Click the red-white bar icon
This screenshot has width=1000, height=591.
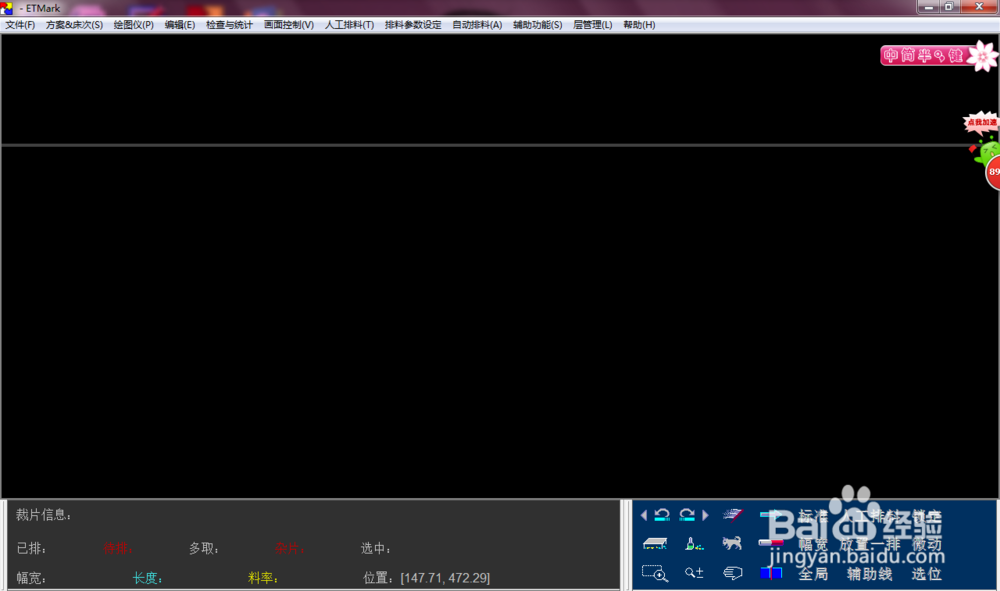click(x=770, y=543)
